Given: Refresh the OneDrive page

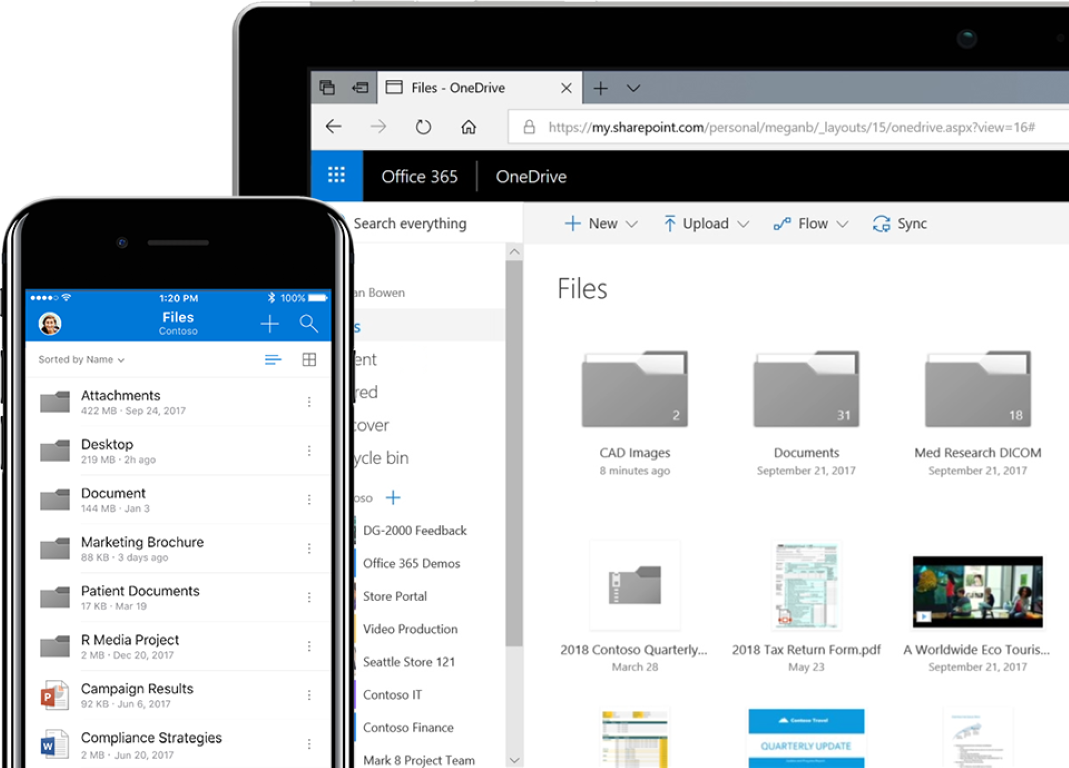Looking at the screenshot, I should [423, 127].
